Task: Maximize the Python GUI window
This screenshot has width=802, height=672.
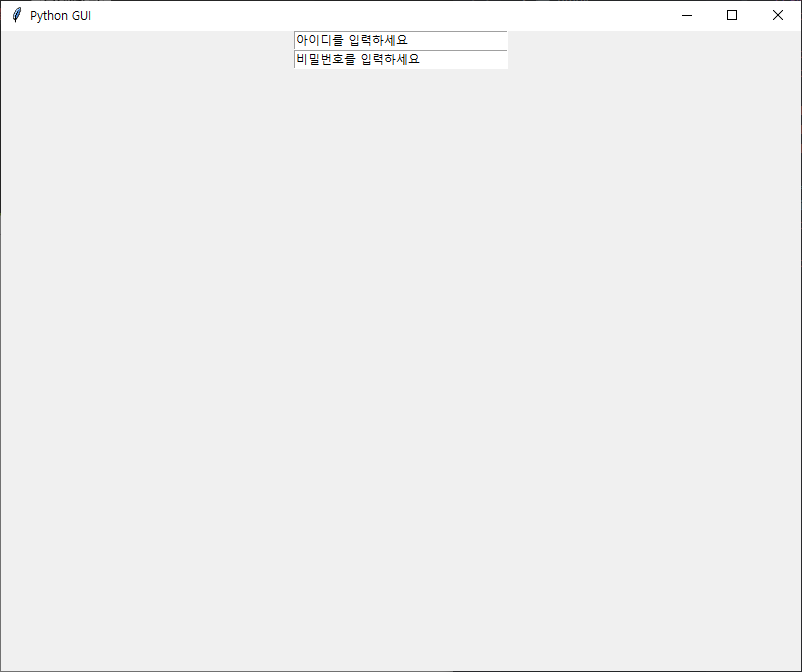Action: (x=732, y=15)
